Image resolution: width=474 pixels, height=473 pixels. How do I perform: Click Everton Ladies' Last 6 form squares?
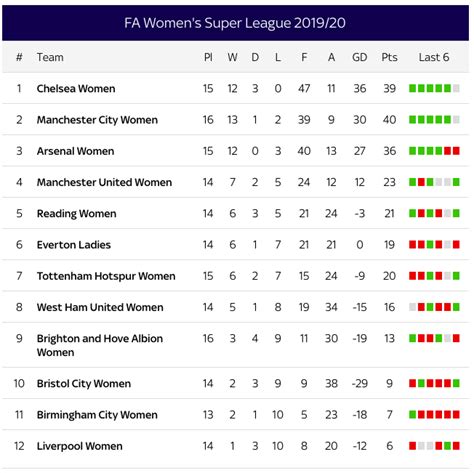[434, 245]
